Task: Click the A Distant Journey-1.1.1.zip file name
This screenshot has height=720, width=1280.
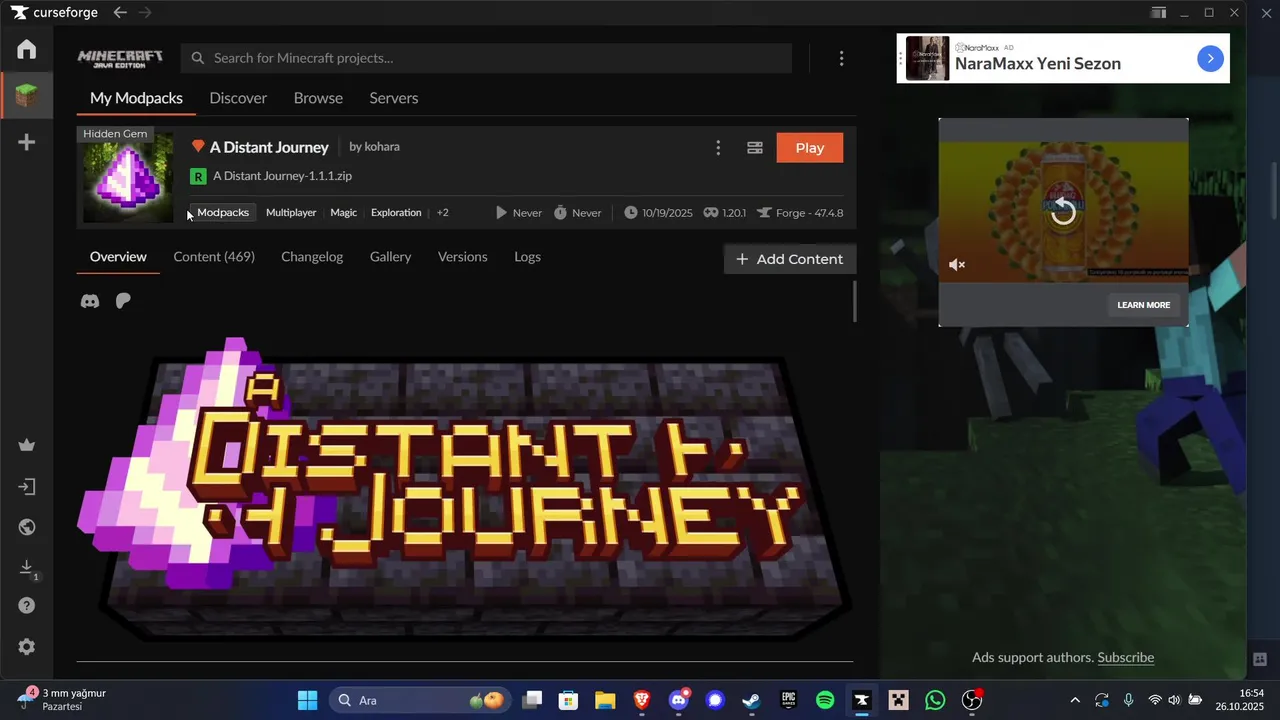Action: (282, 176)
